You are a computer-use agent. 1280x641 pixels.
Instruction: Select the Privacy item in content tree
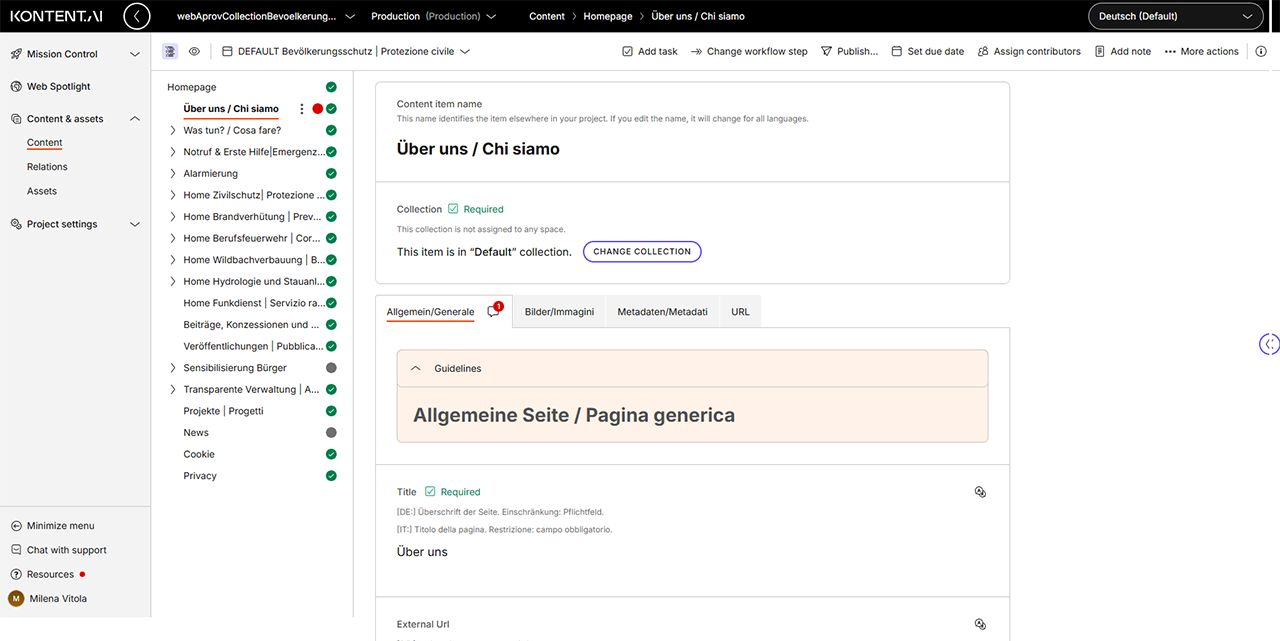point(200,476)
